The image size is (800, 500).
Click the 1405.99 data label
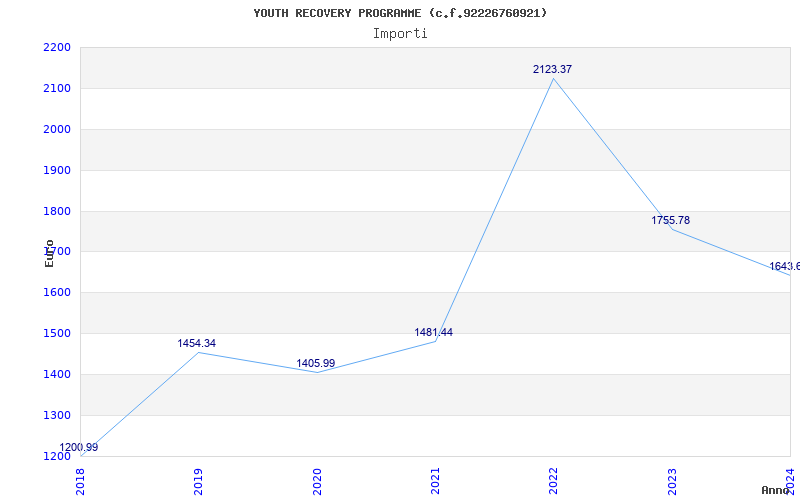click(x=316, y=363)
